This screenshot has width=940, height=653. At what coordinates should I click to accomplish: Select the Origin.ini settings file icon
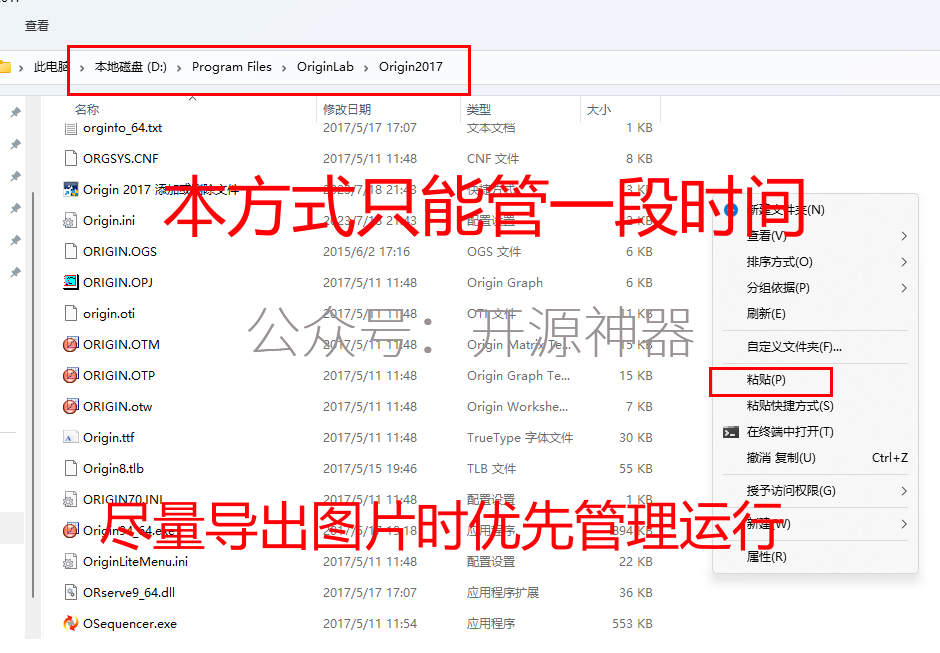pyautogui.click(x=71, y=221)
